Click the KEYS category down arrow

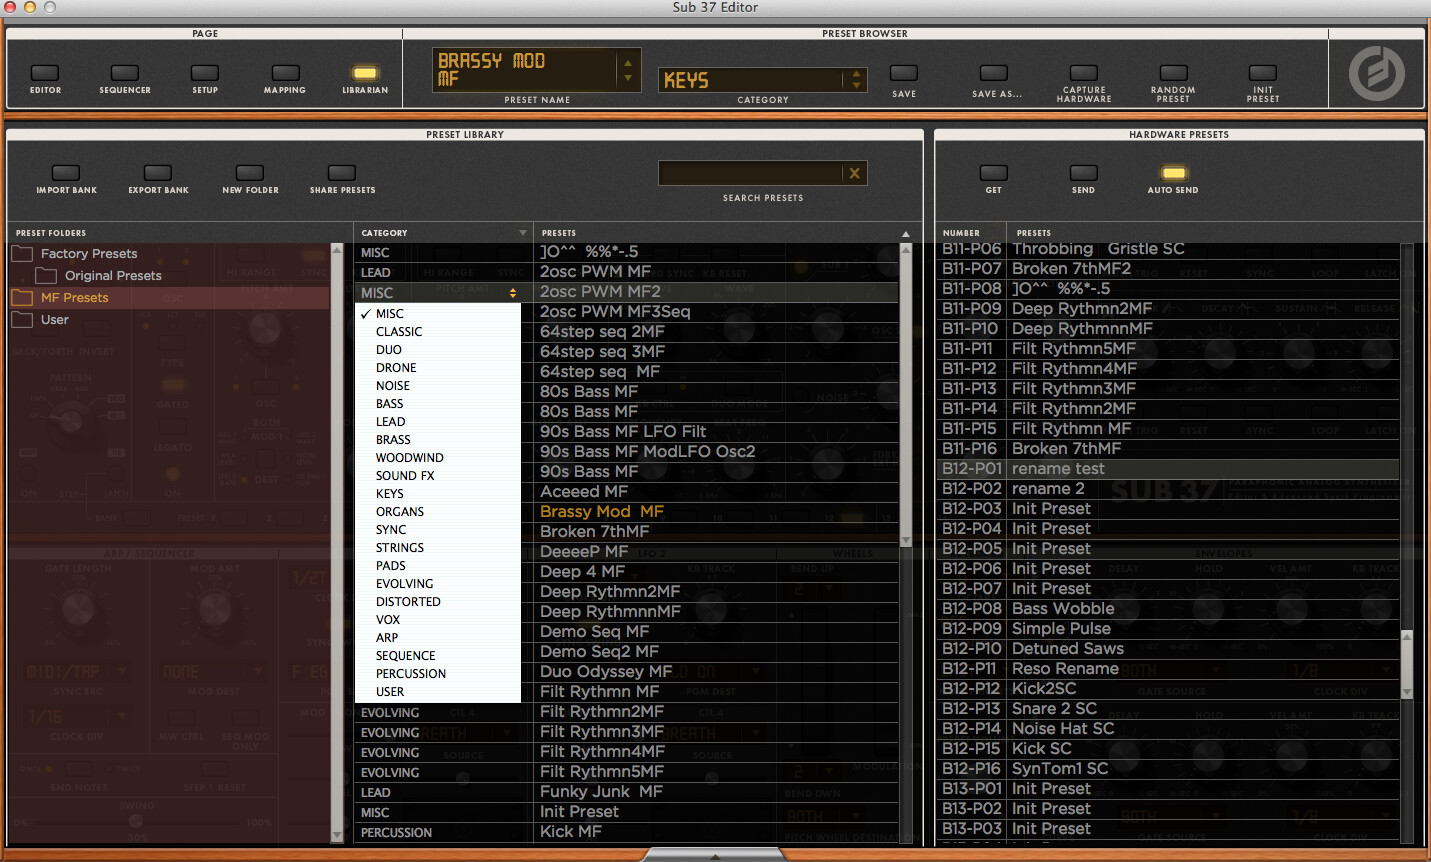point(856,86)
